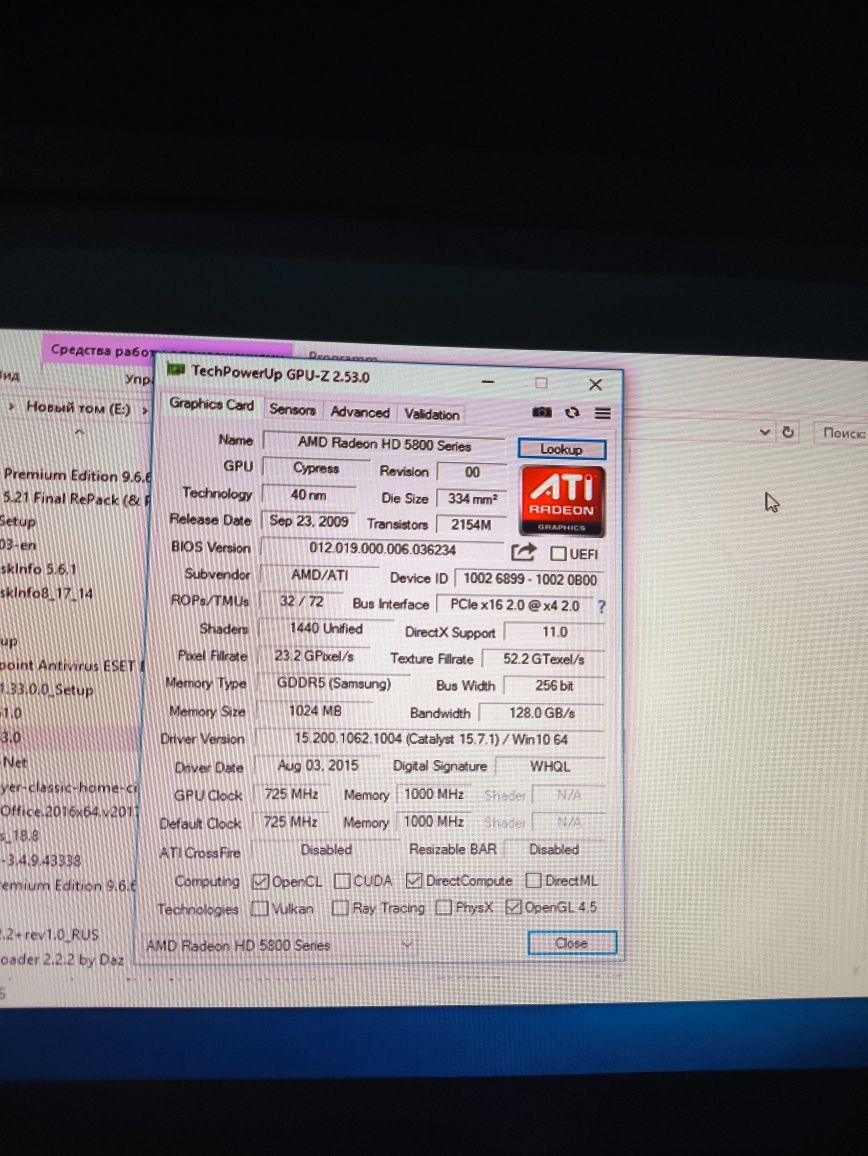Open the GPU selection dropdown at bottom
Viewport: 868px width, 1156px height.
278,945
